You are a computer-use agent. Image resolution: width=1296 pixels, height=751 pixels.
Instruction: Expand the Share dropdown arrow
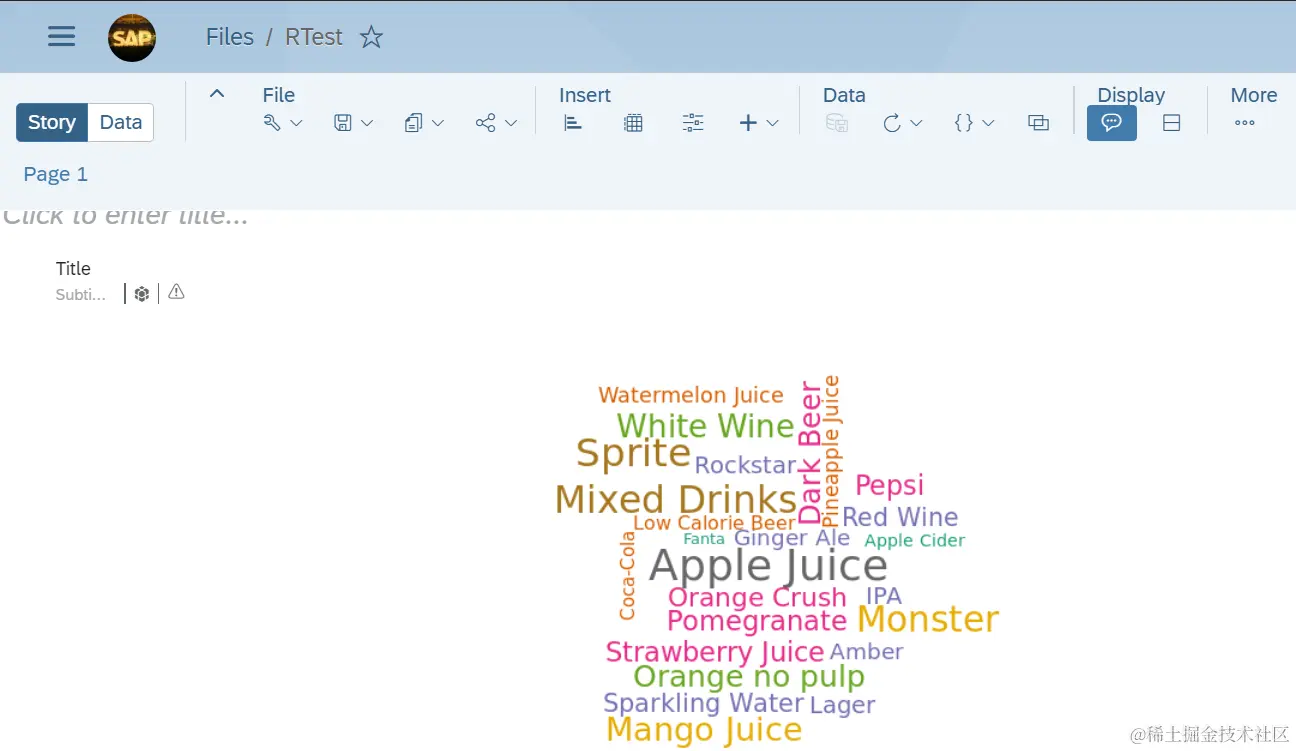511,123
